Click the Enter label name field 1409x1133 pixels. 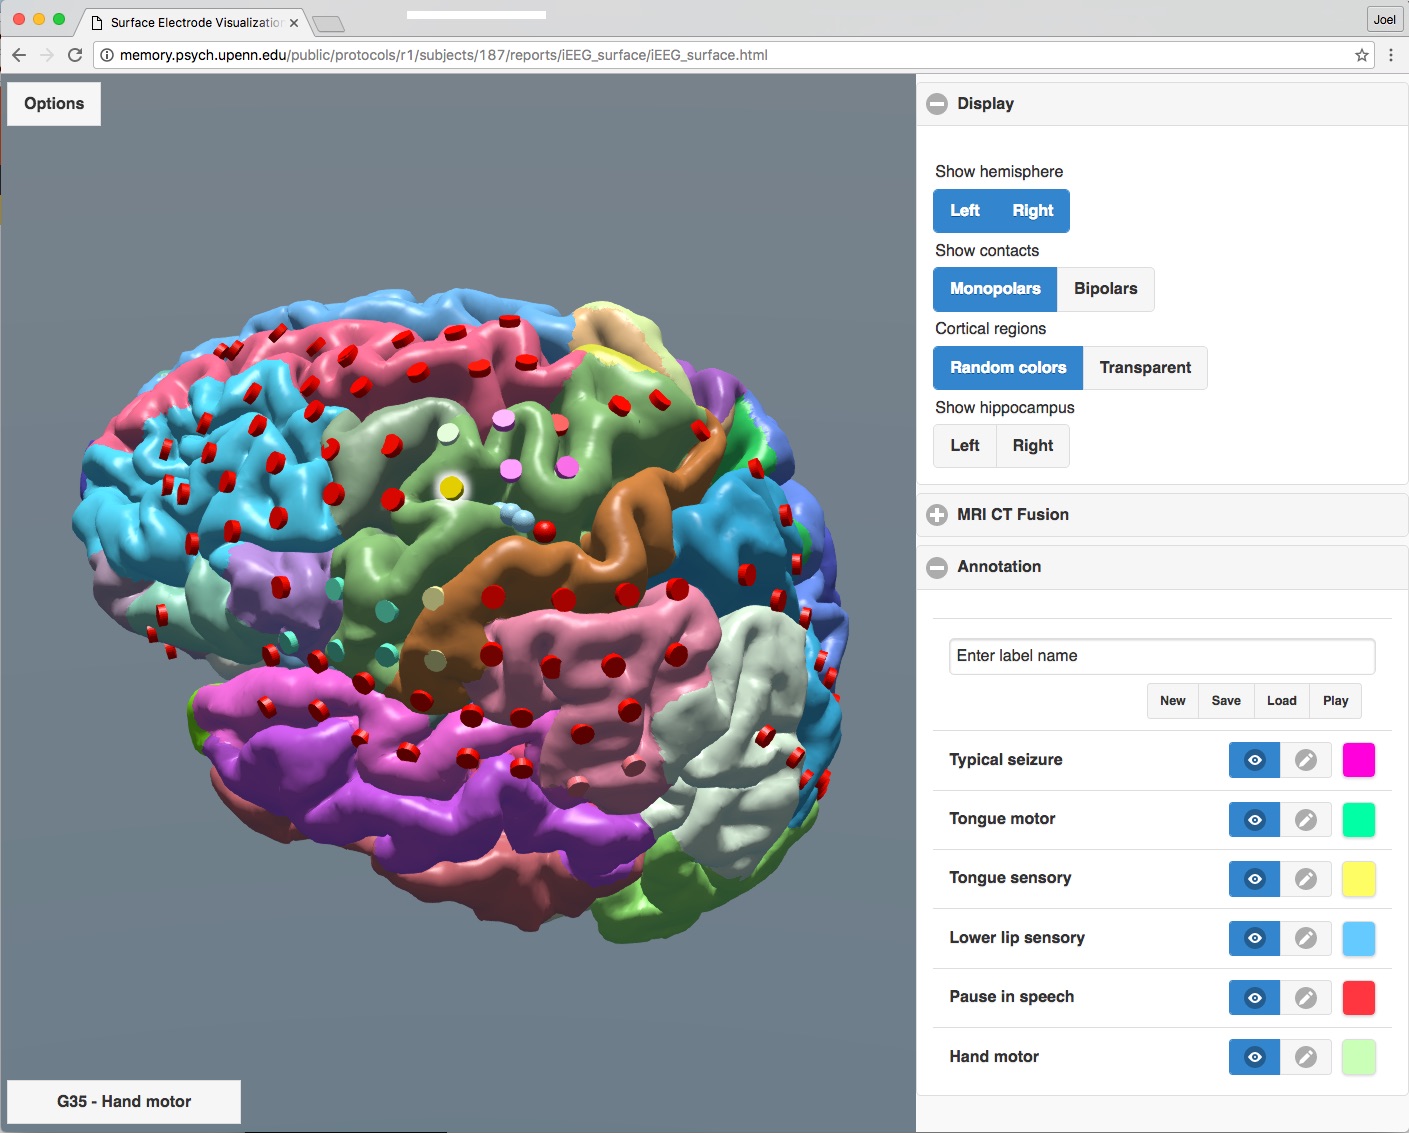1161,656
